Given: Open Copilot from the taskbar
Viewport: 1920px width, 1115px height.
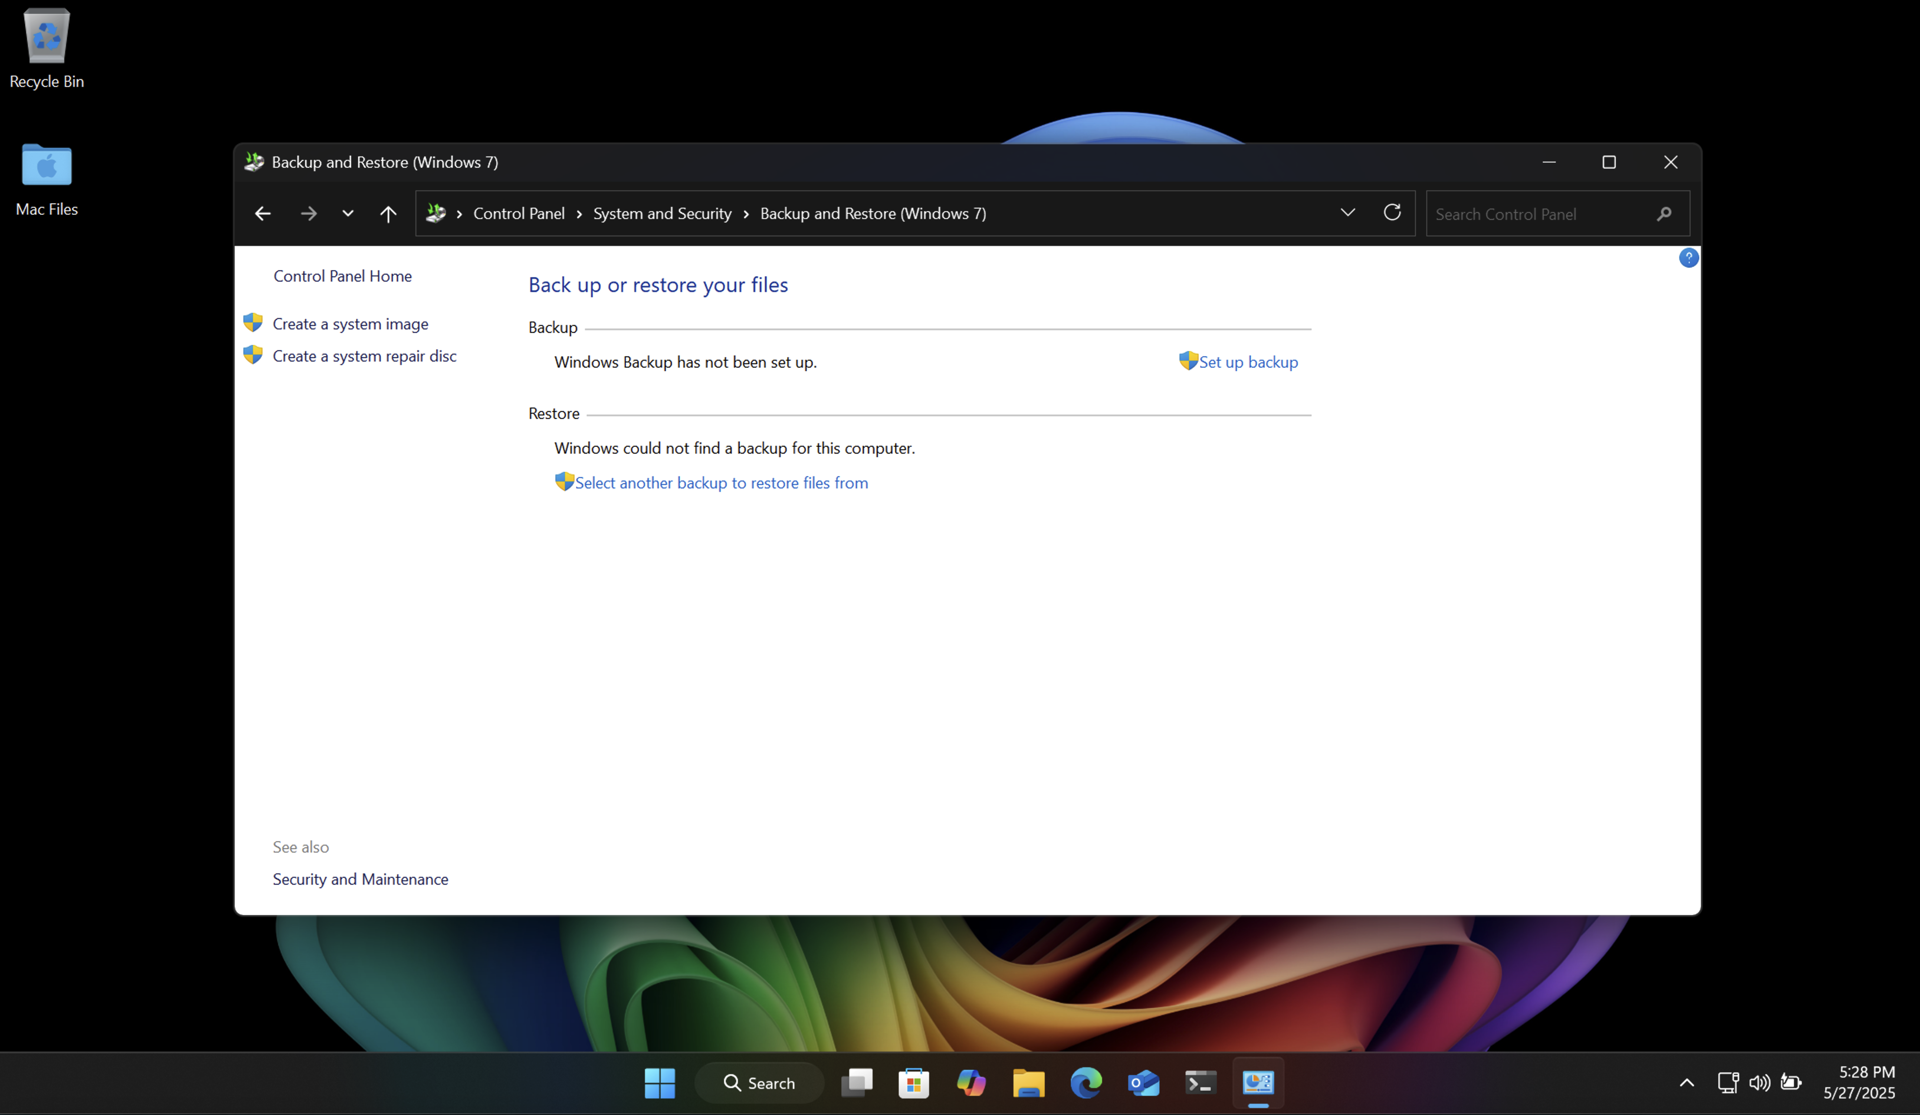Looking at the screenshot, I should point(971,1083).
